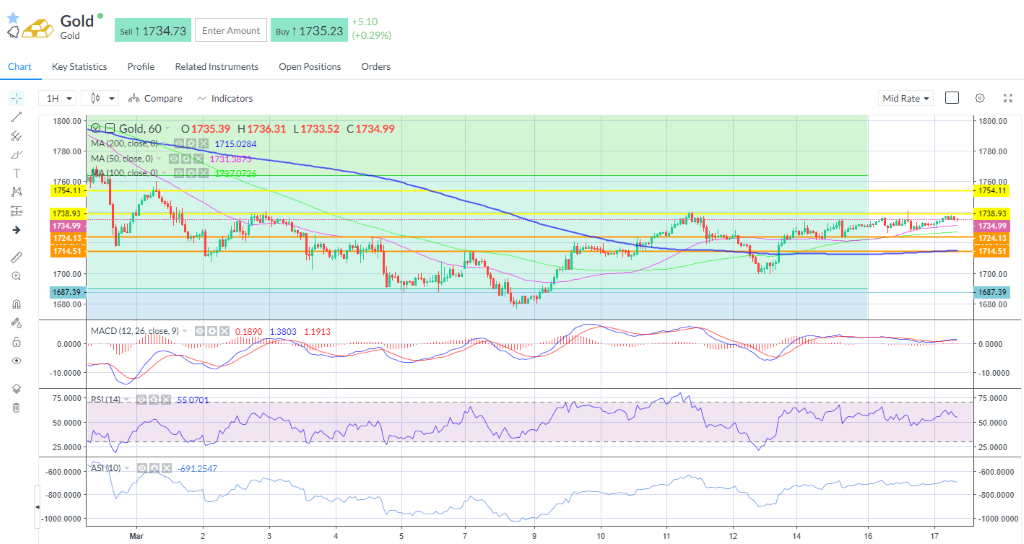Image resolution: width=1024 pixels, height=544 pixels.
Task: Click the ruler measure tool
Action: 16,256
